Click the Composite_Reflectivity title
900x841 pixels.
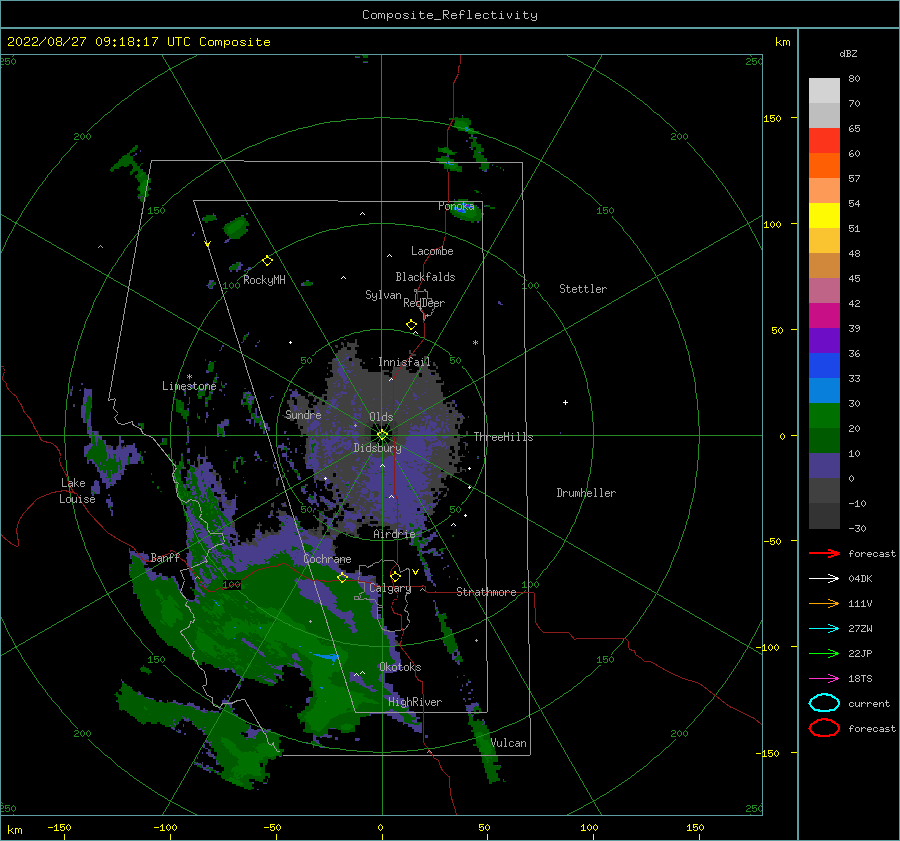(450, 15)
